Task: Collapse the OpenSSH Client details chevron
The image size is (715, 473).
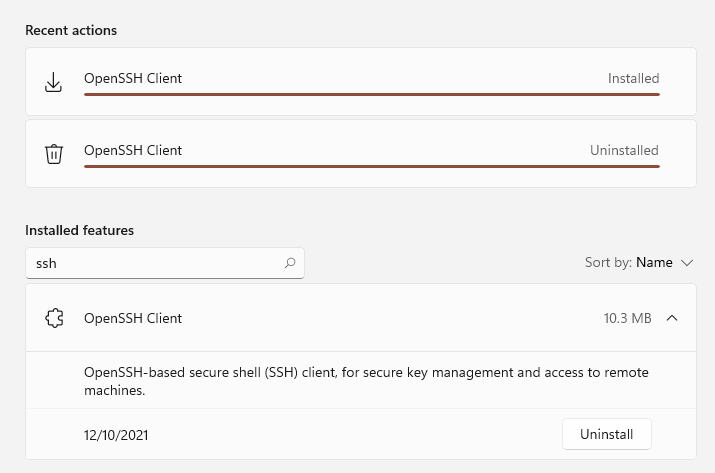Action: (672, 318)
